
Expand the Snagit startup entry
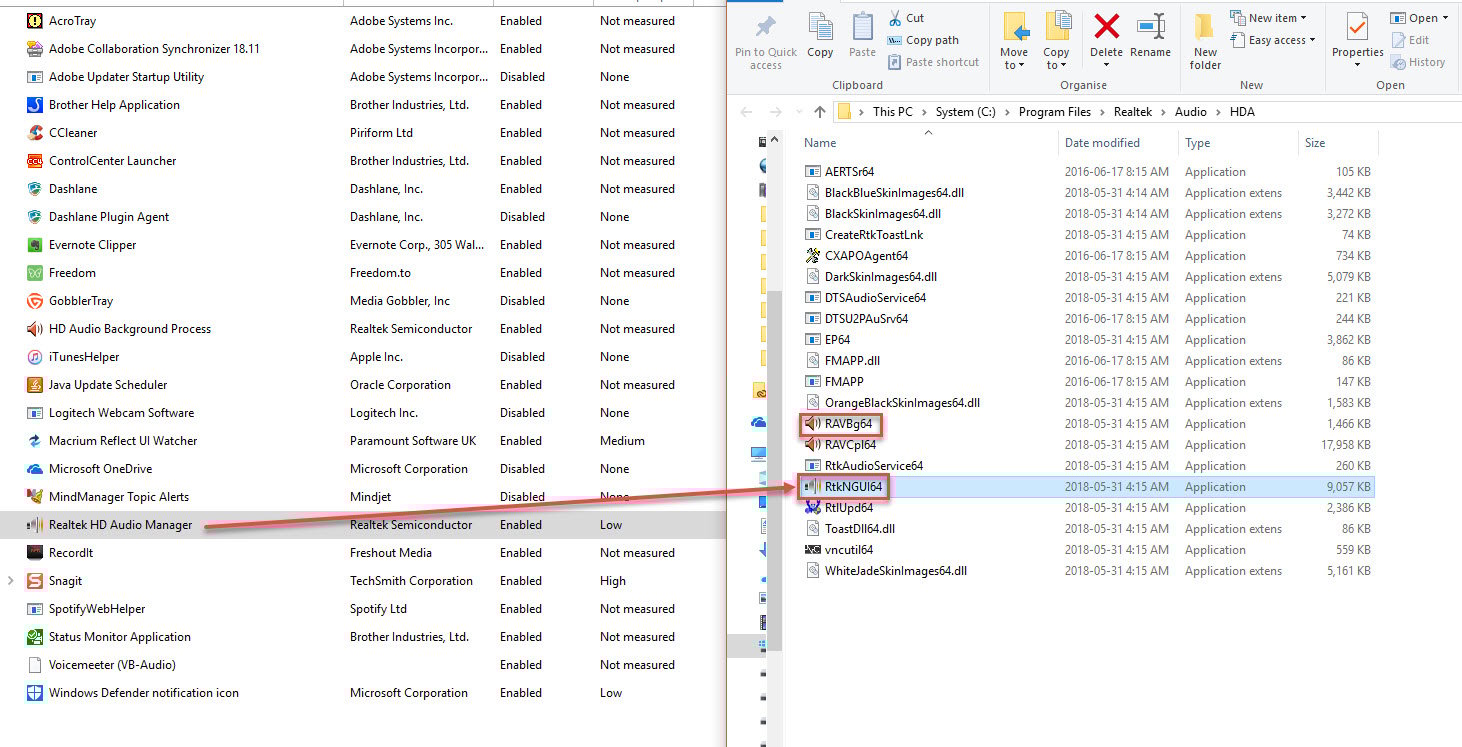[x=11, y=581]
